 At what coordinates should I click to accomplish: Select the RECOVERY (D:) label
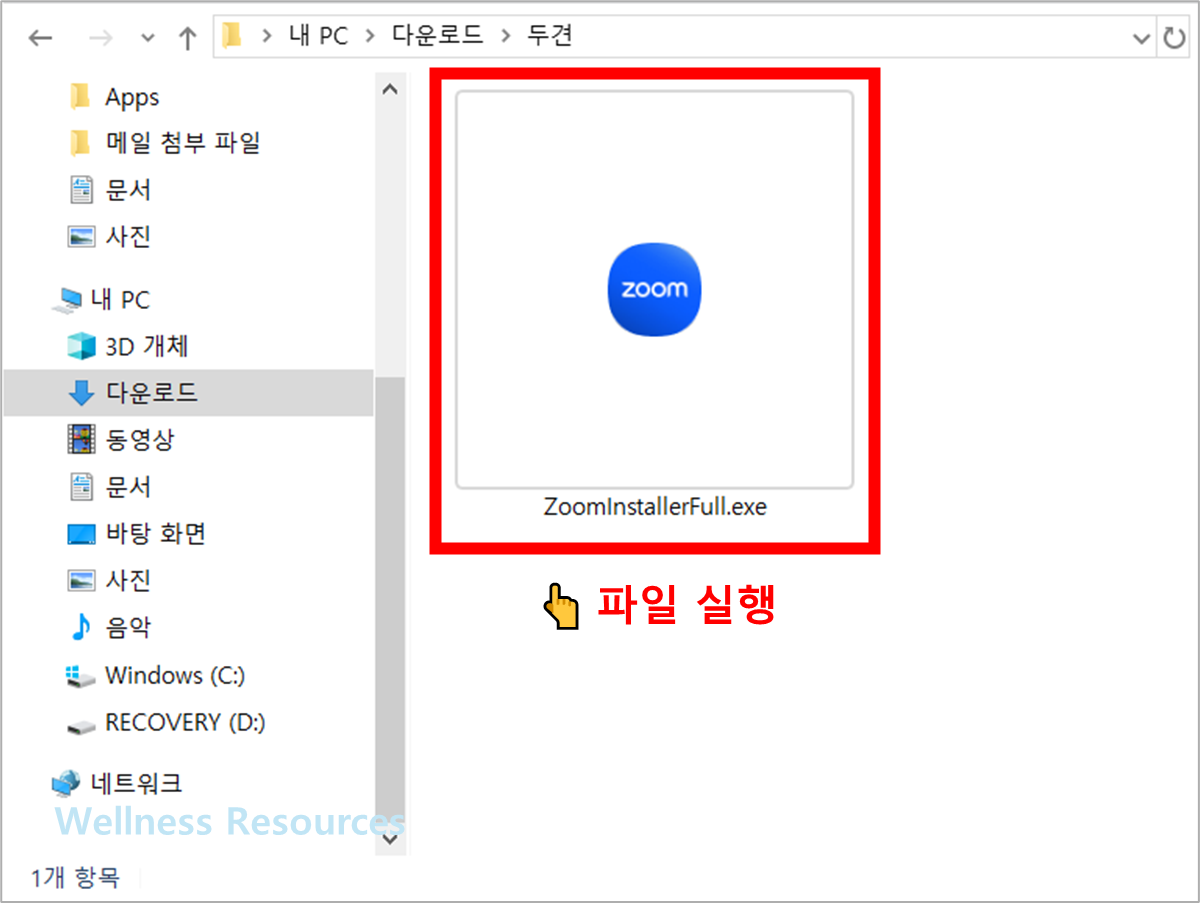coord(185,722)
